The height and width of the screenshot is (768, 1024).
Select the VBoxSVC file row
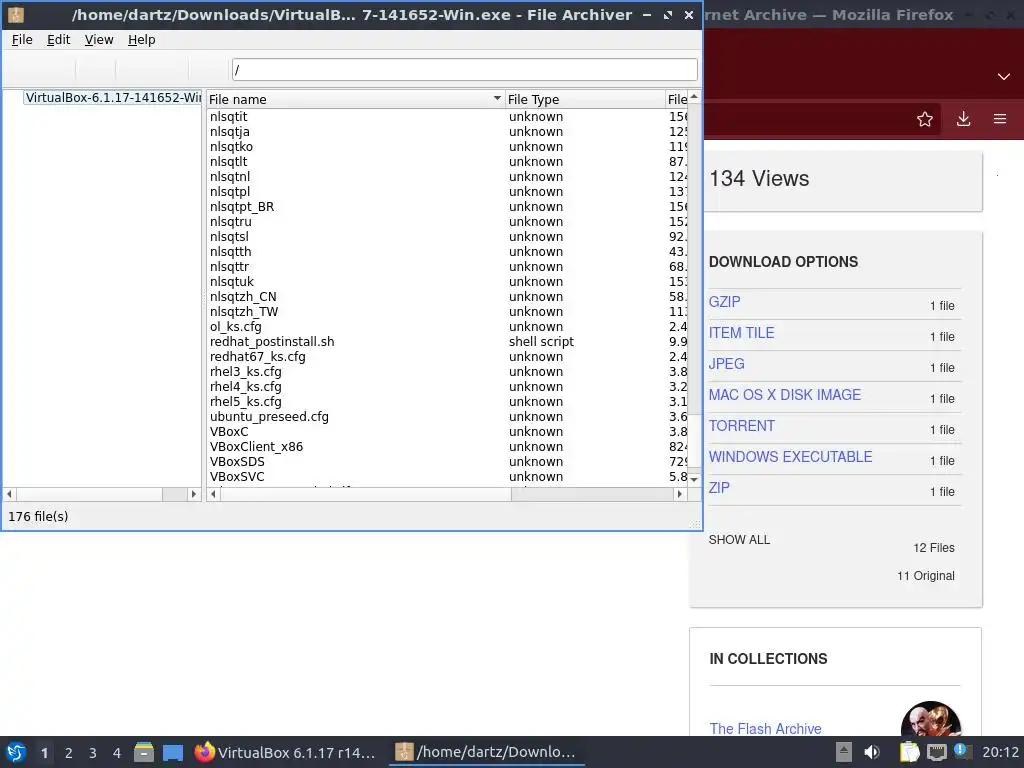(x=447, y=477)
